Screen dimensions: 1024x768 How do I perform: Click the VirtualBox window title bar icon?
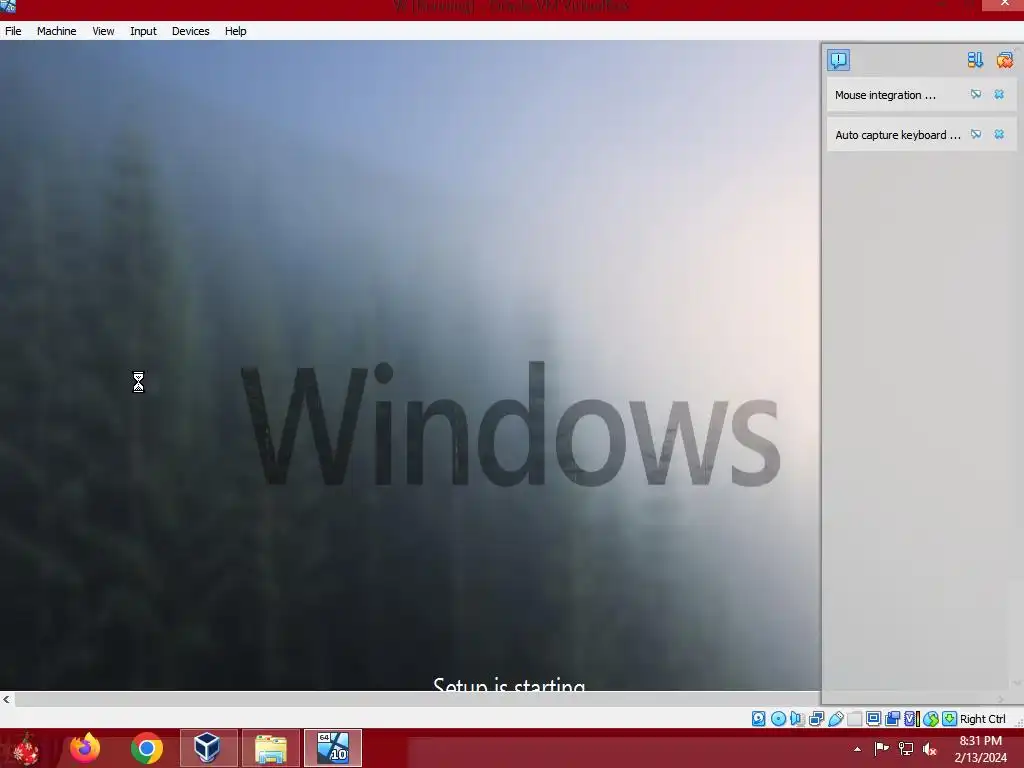click(8, 7)
